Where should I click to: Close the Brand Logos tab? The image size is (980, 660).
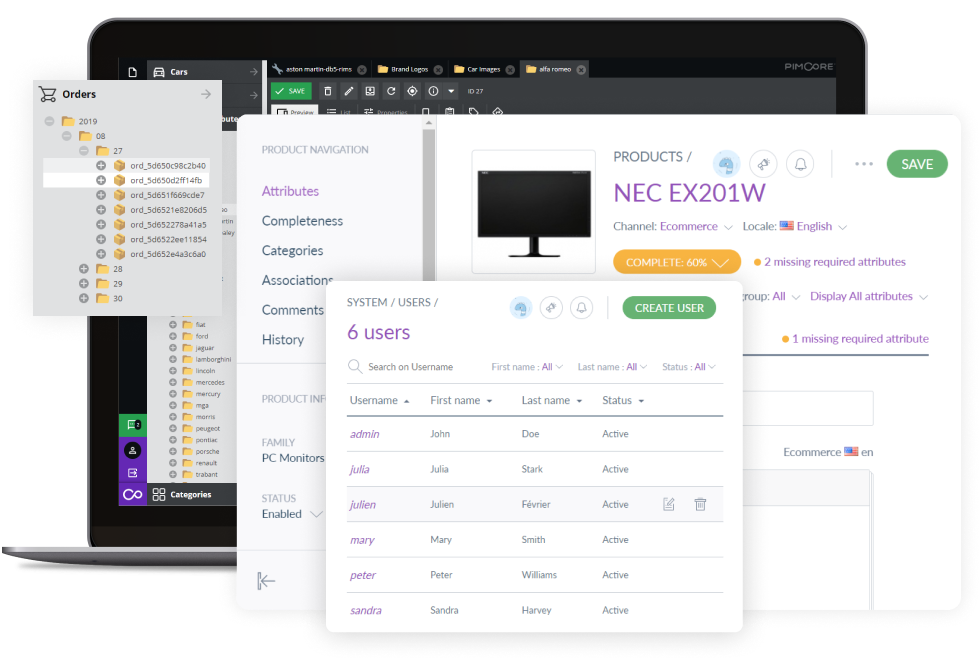tap(438, 69)
